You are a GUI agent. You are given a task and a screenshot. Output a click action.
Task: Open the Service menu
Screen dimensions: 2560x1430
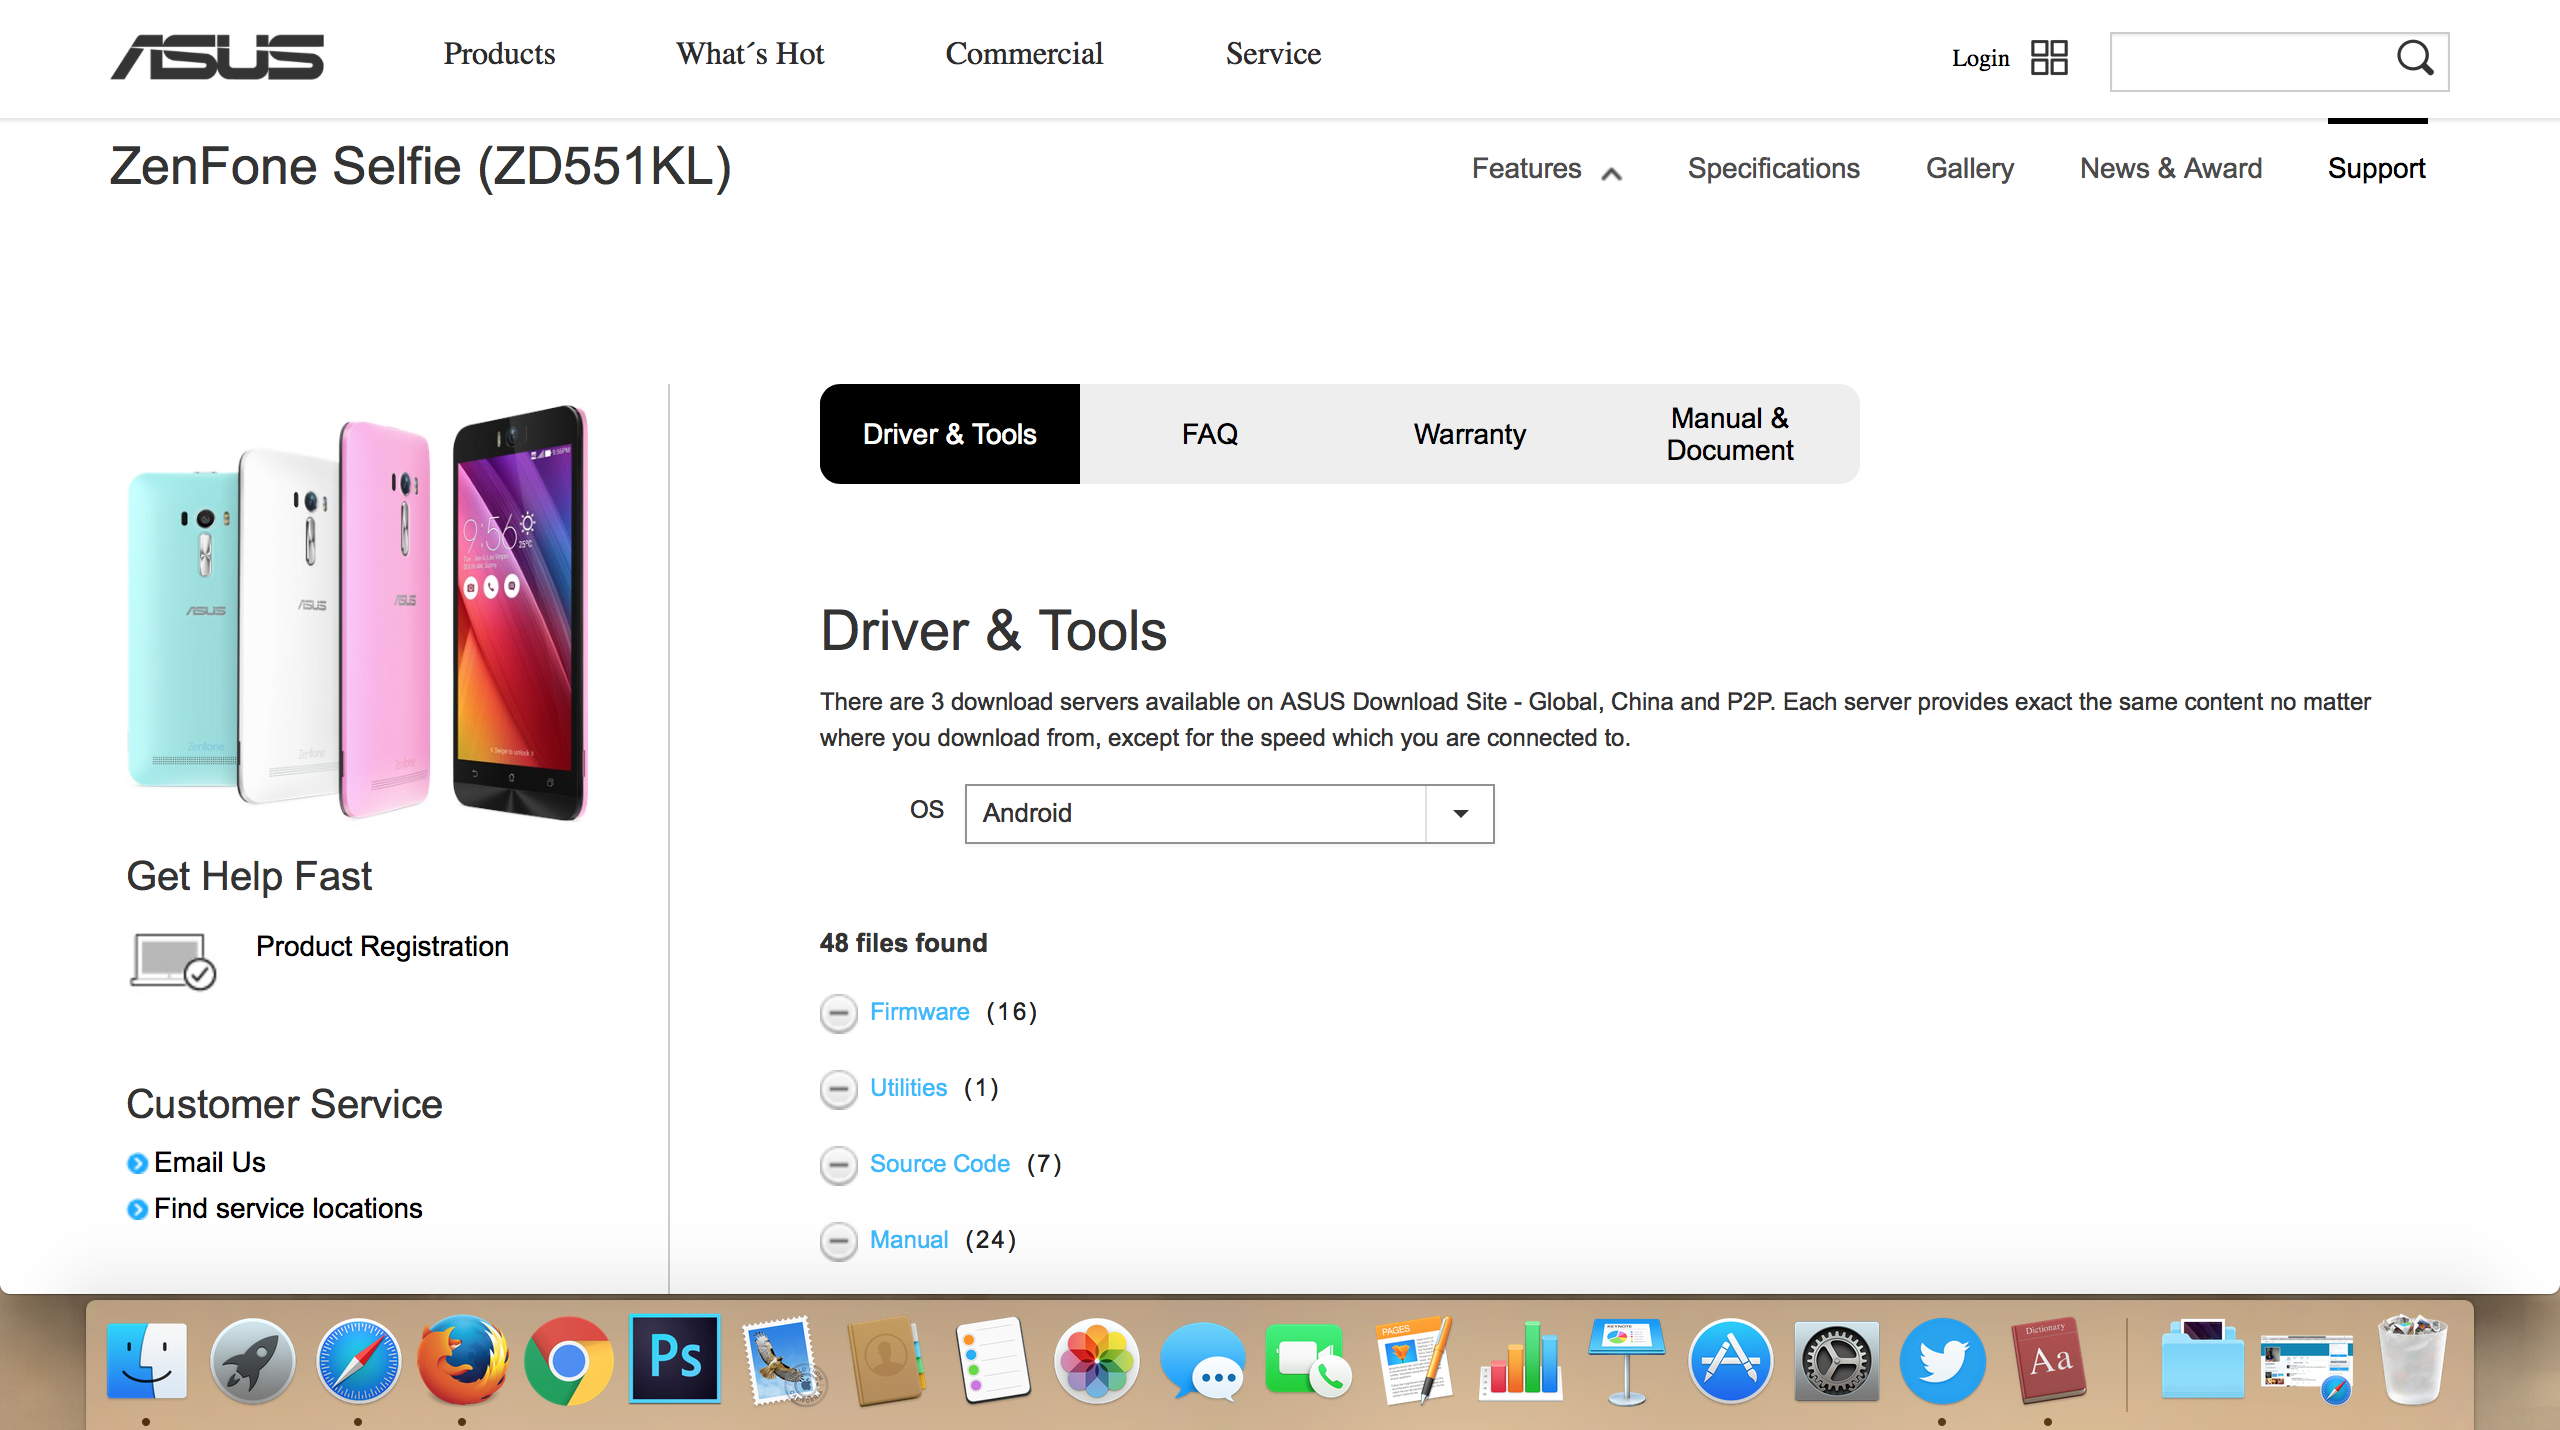click(1273, 53)
